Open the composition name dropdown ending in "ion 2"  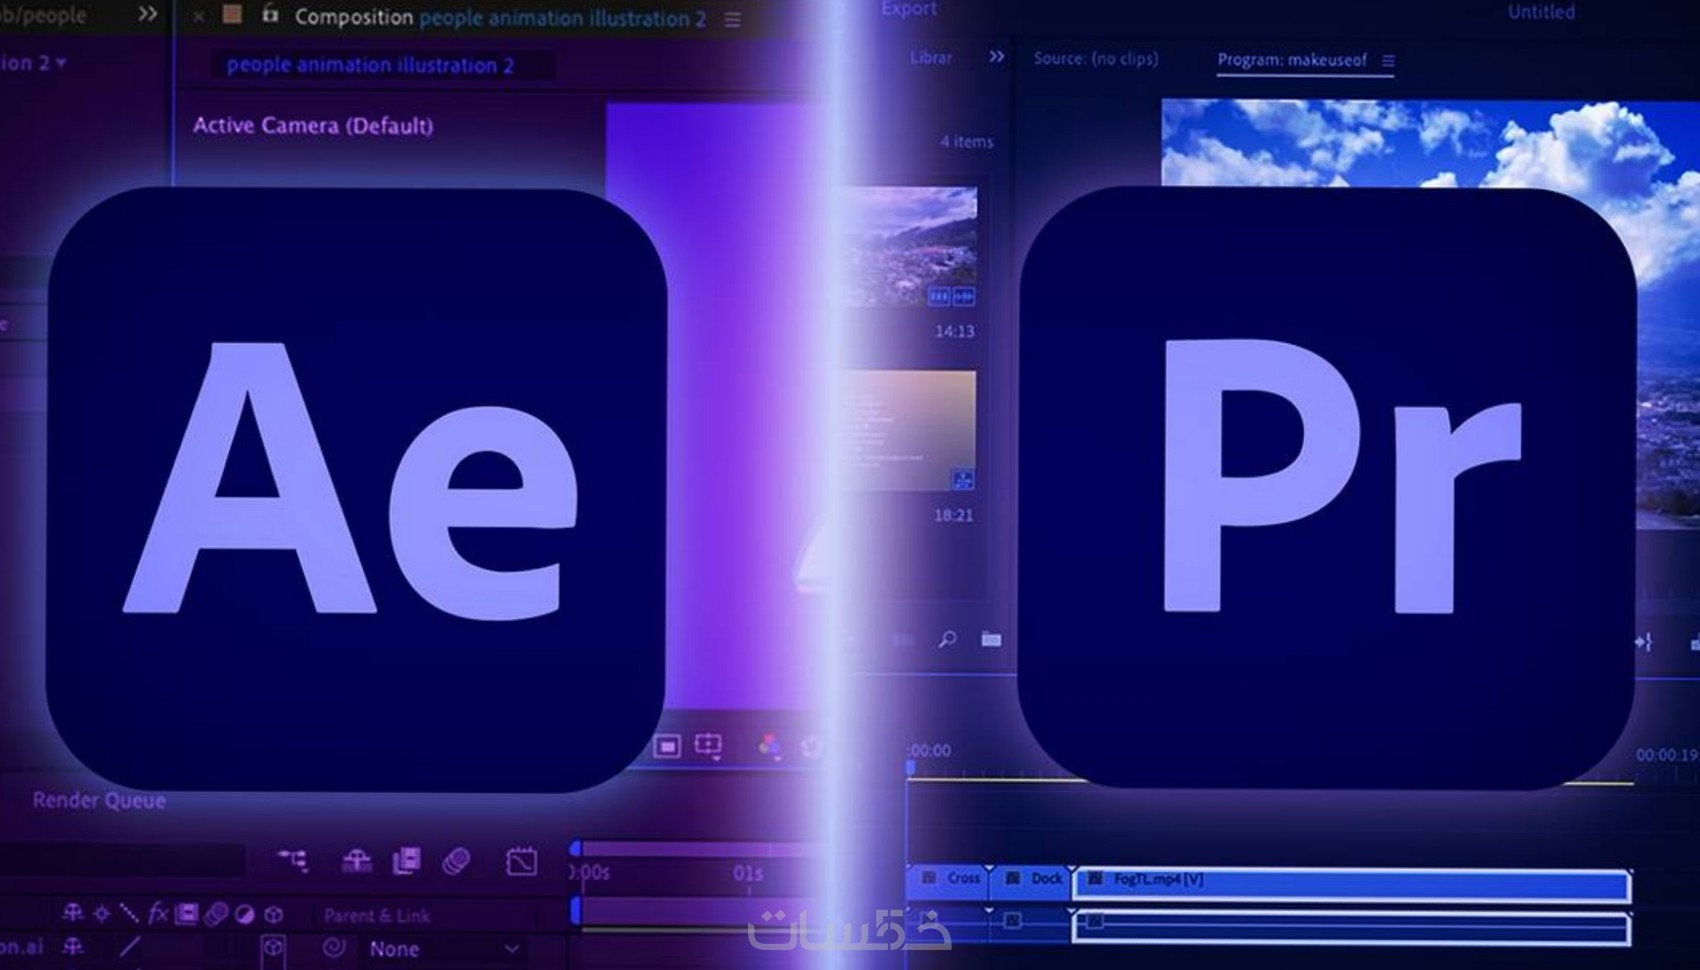[33, 62]
